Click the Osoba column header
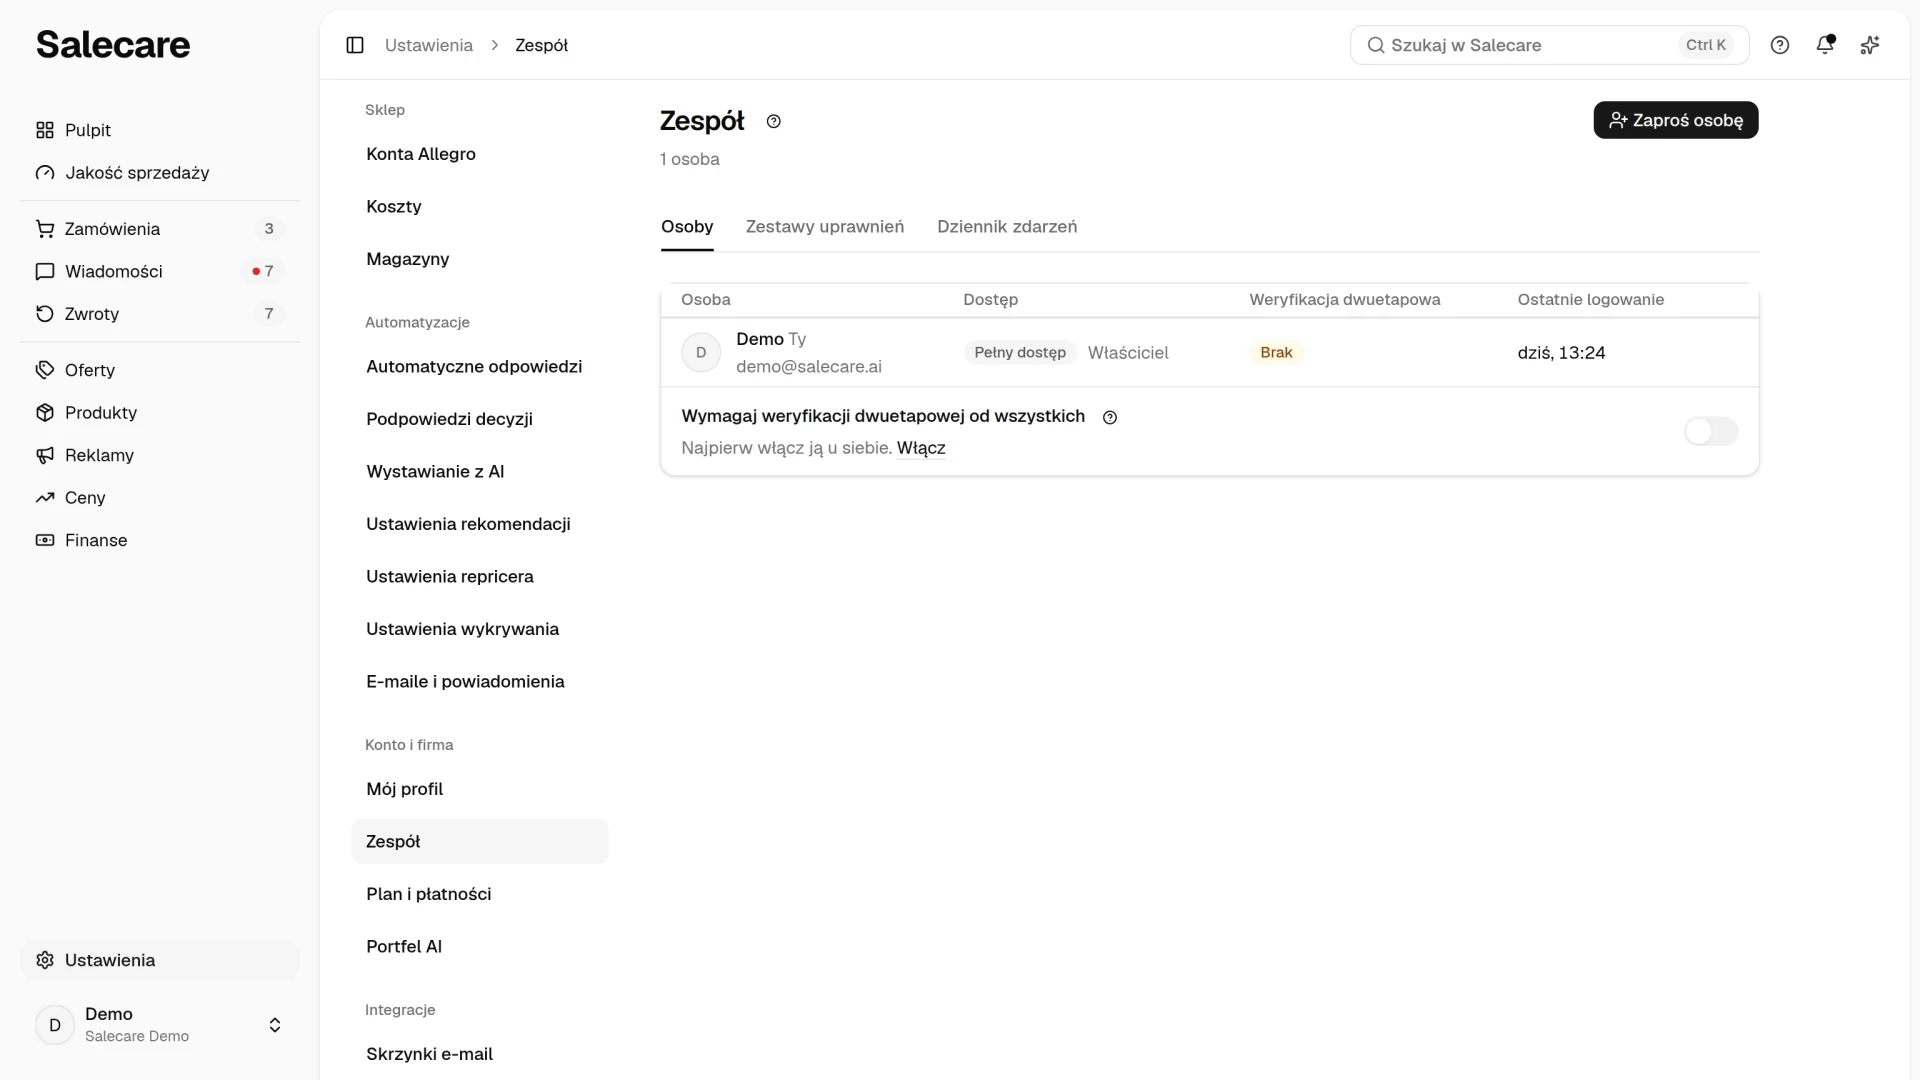This screenshot has width=1920, height=1080. pos(706,299)
